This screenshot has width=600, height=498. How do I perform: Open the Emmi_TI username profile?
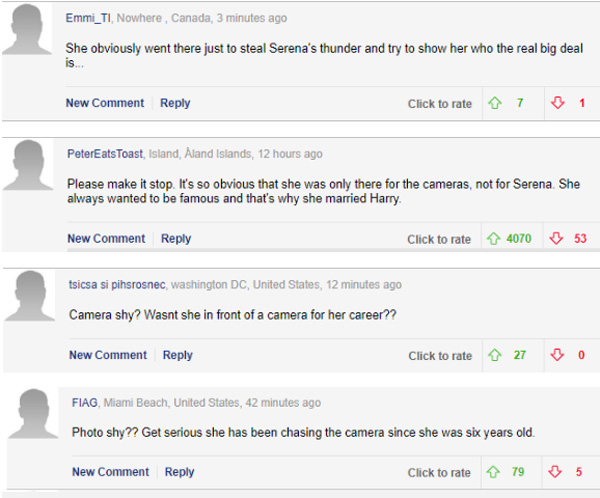pyautogui.click(x=88, y=18)
